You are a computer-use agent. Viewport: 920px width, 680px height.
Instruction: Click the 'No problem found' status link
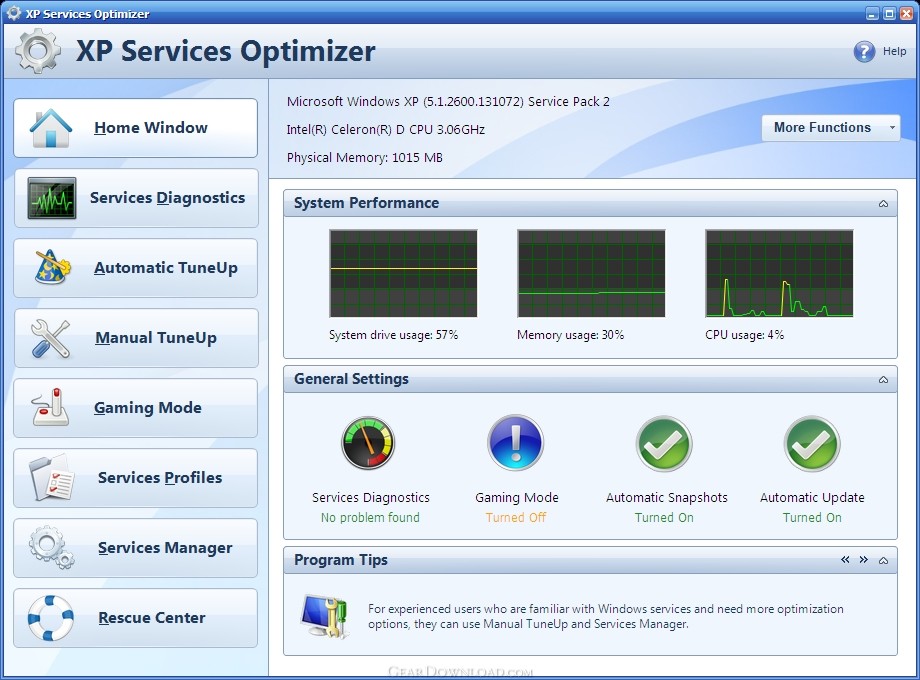point(370,517)
